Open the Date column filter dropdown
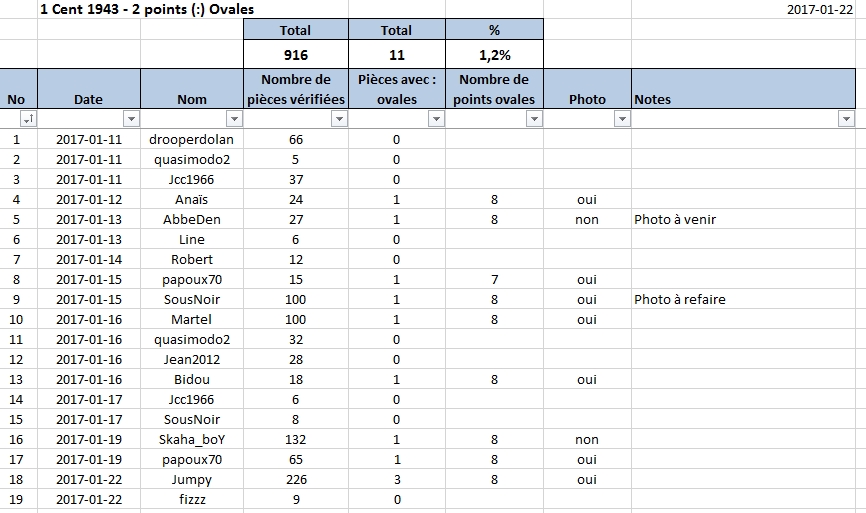 (x=131, y=119)
